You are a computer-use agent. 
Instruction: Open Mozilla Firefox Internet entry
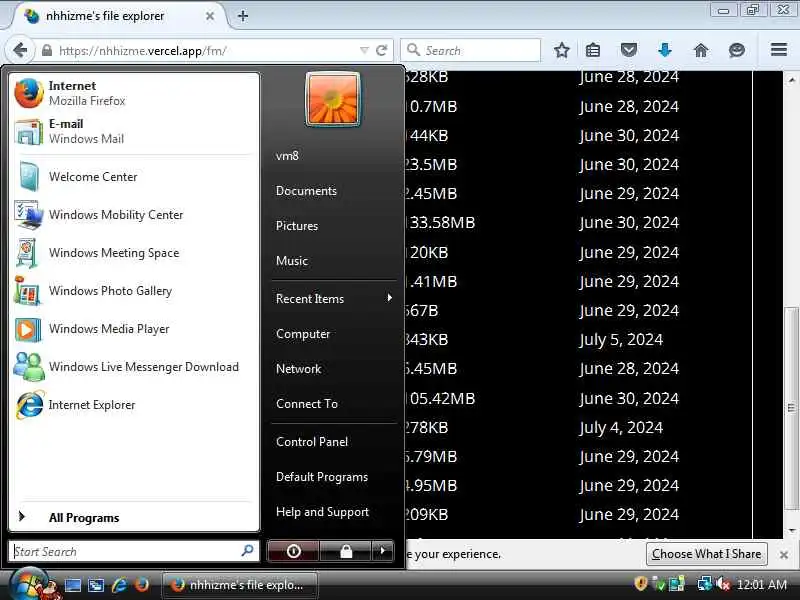point(134,93)
